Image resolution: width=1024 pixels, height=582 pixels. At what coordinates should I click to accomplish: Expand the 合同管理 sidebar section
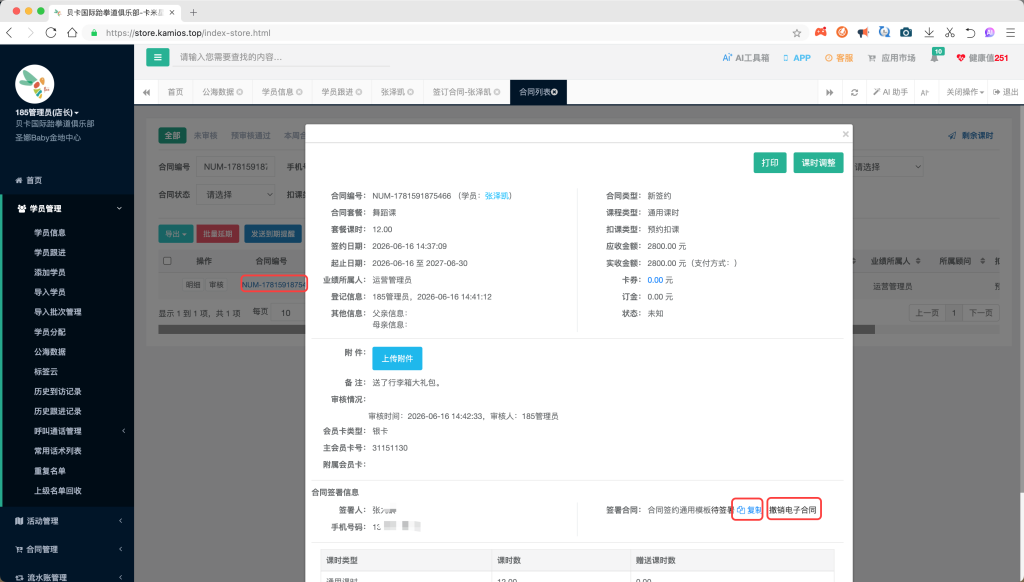coord(69,549)
